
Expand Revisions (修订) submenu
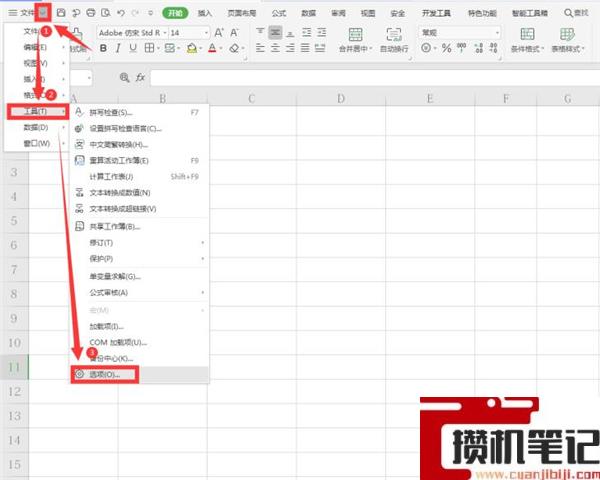(x=140, y=243)
